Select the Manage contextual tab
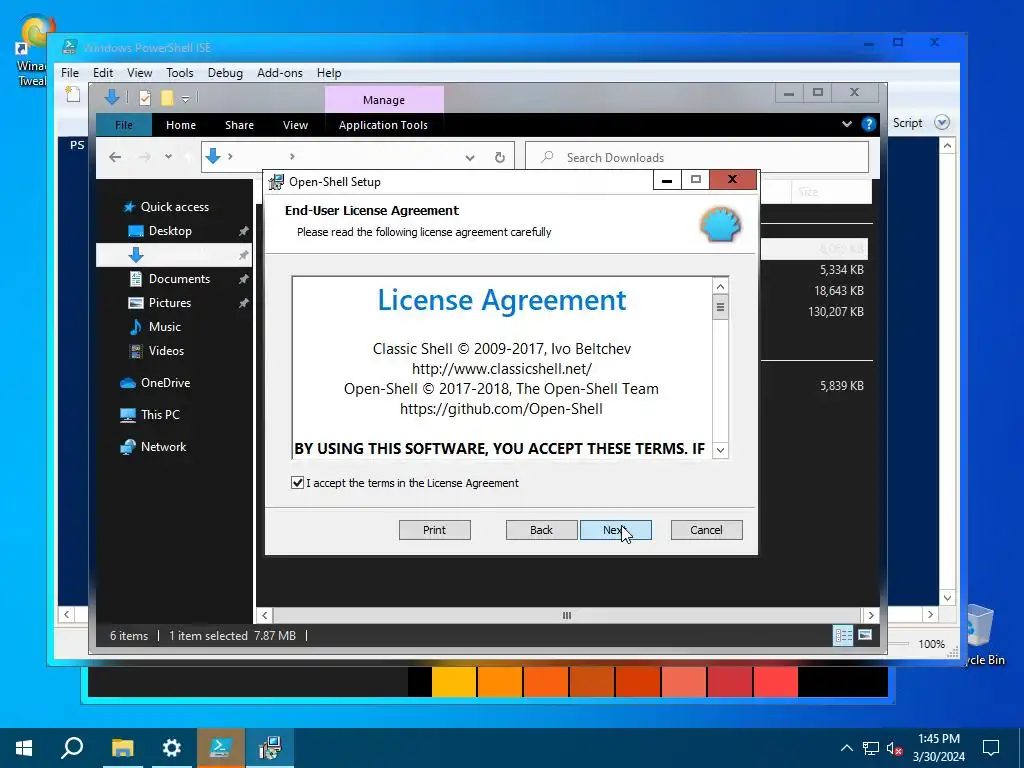The width and height of the screenshot is (1024, 768). pyautogui.click(x=384, y=100)
